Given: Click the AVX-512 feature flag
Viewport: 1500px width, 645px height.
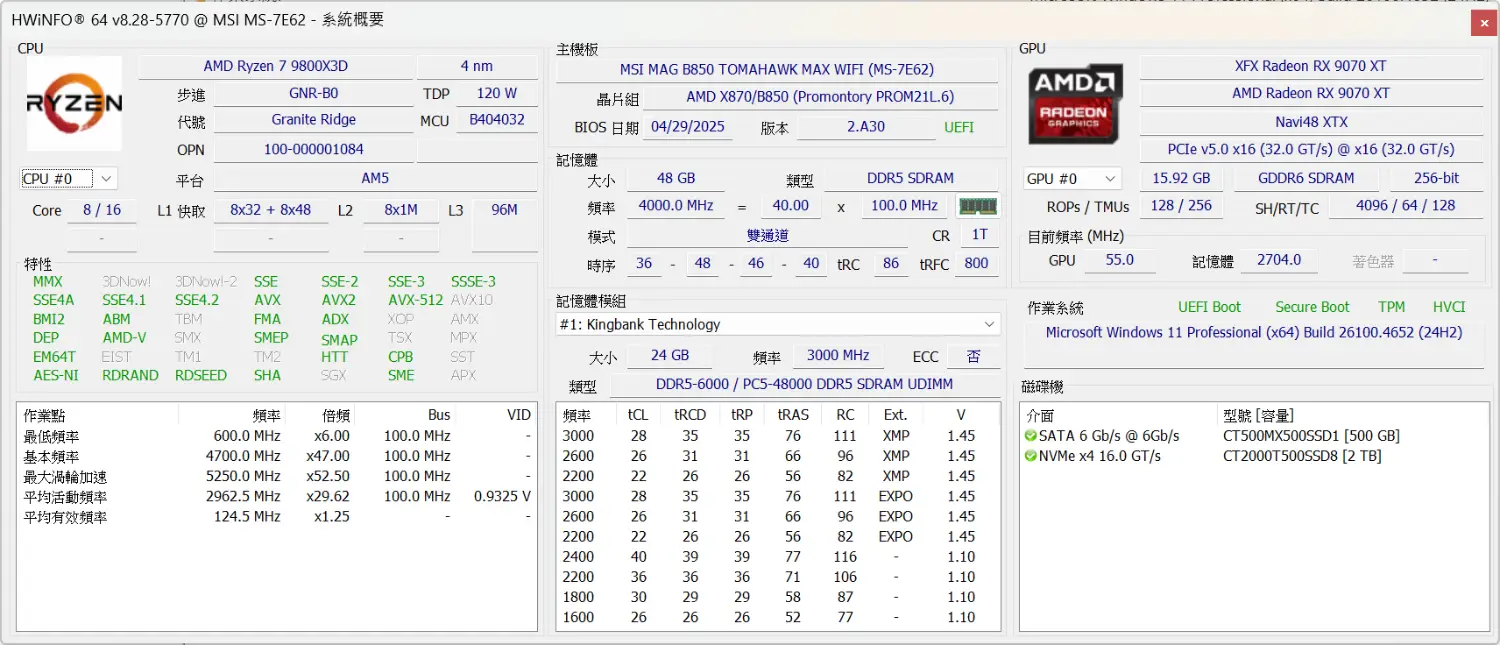Looking at the screenshot, I should click(415, 300).
